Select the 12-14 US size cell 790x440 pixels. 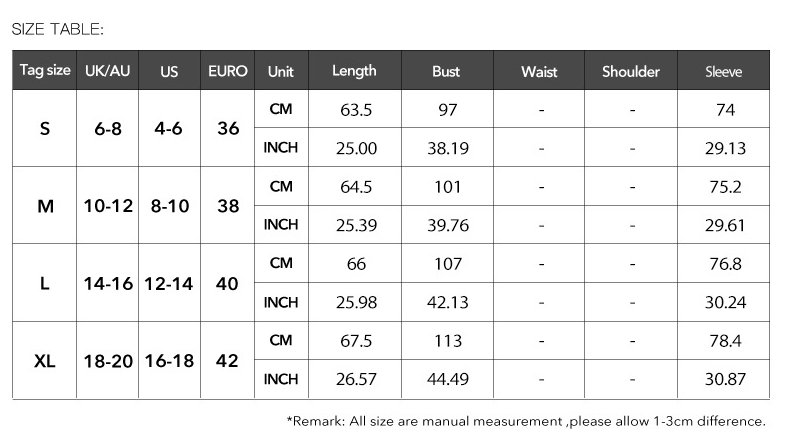coord(169,284)
